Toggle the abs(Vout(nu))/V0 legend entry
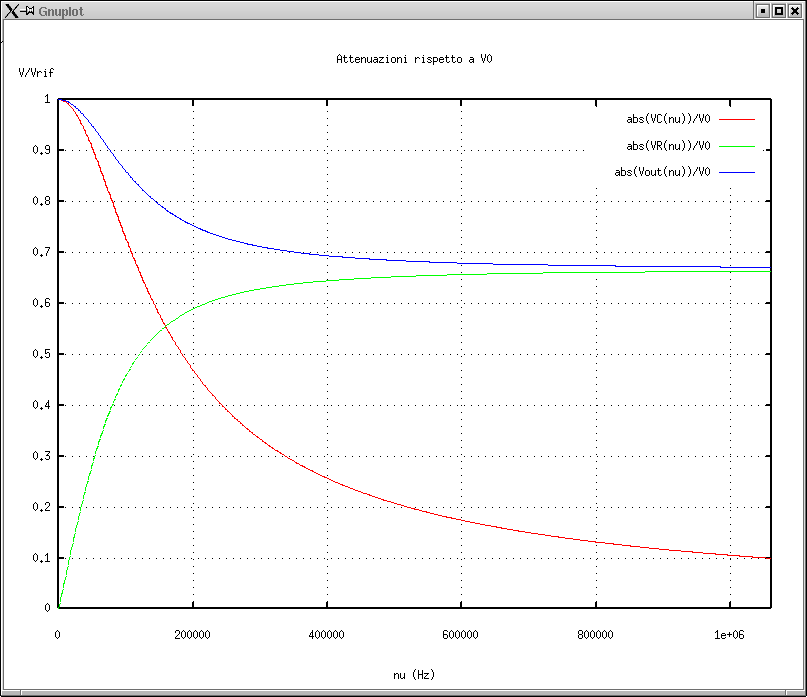This screenshot has height=697, width=807. [662, 172]
